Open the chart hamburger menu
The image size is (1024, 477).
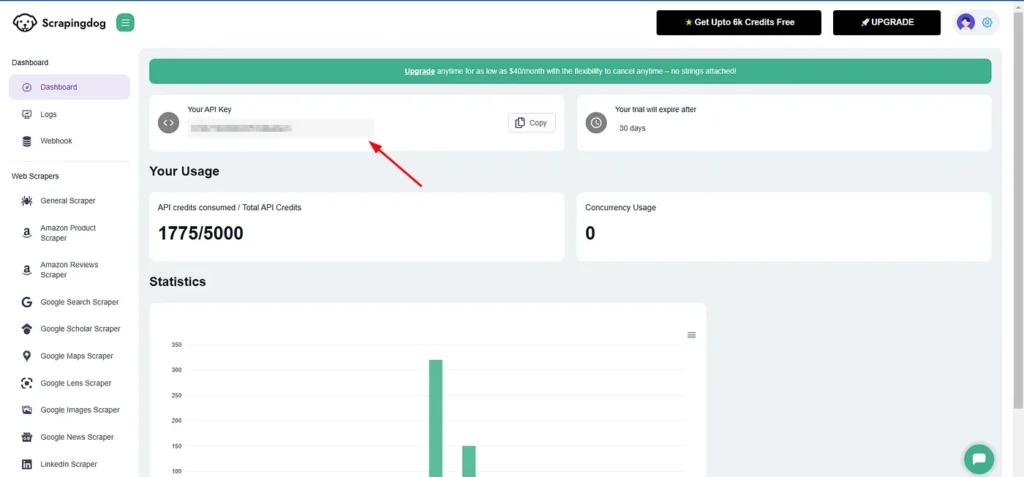tap(691, 335)
